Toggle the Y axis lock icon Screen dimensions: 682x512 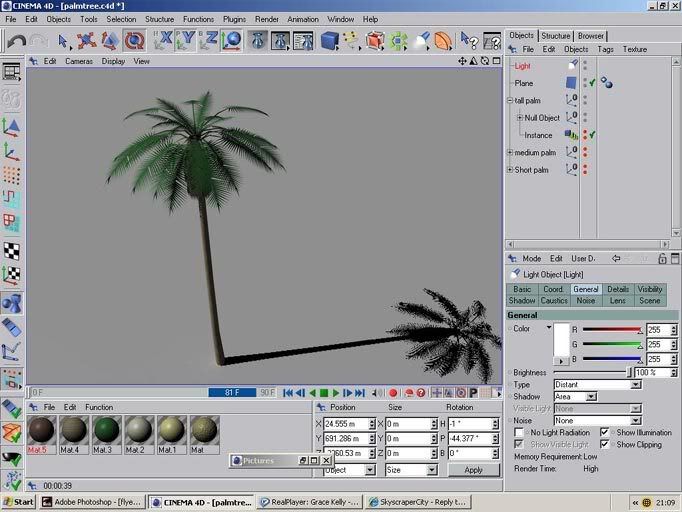pyautogui.click(x=187, y=41)
